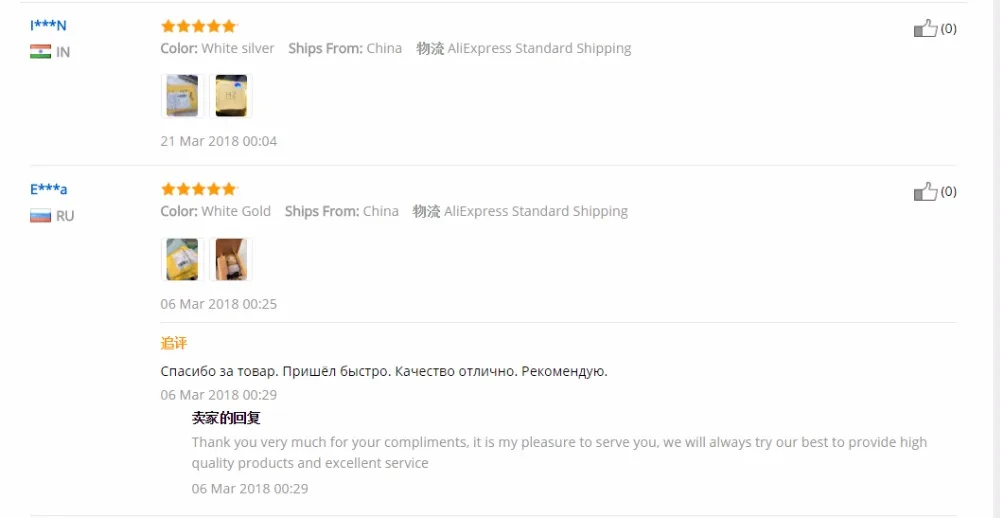1000x518 pixels.
Task: Click the 卖家的回复 seller reply heading
Action: coord(226,418)
